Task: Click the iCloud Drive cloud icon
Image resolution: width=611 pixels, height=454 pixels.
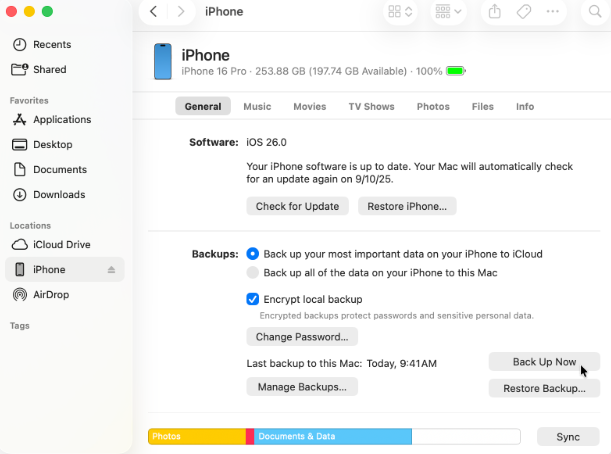Action: (19, 245)
